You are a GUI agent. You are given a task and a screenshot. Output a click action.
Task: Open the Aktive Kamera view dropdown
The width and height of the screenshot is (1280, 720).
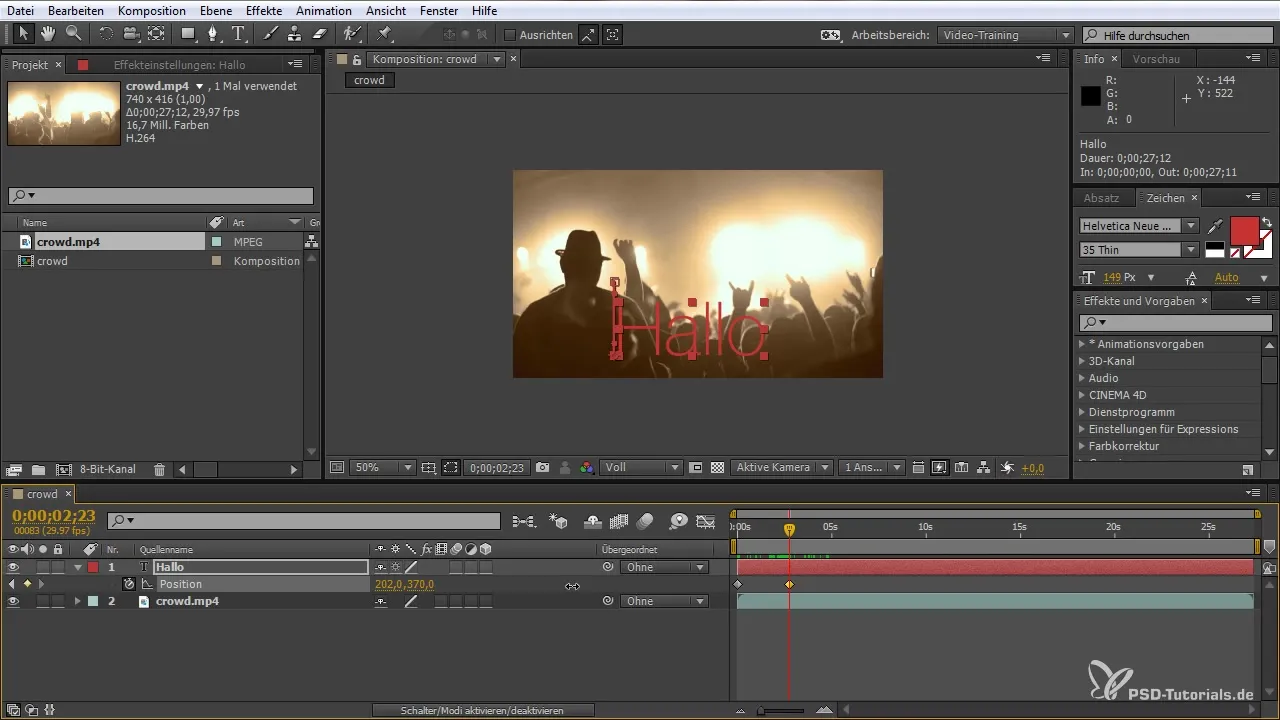coord(782,467)
